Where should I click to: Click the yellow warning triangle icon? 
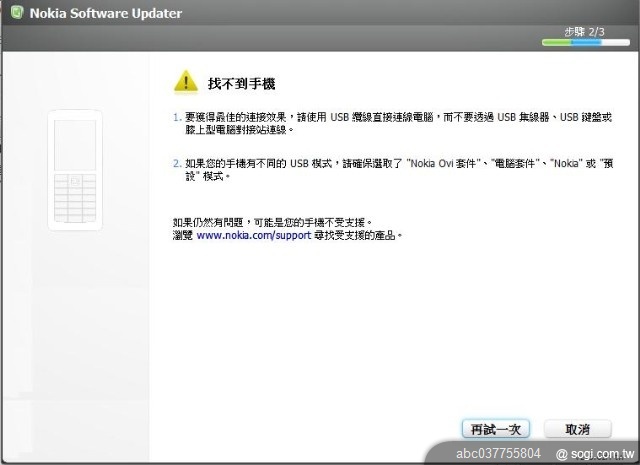pos(186,82)
